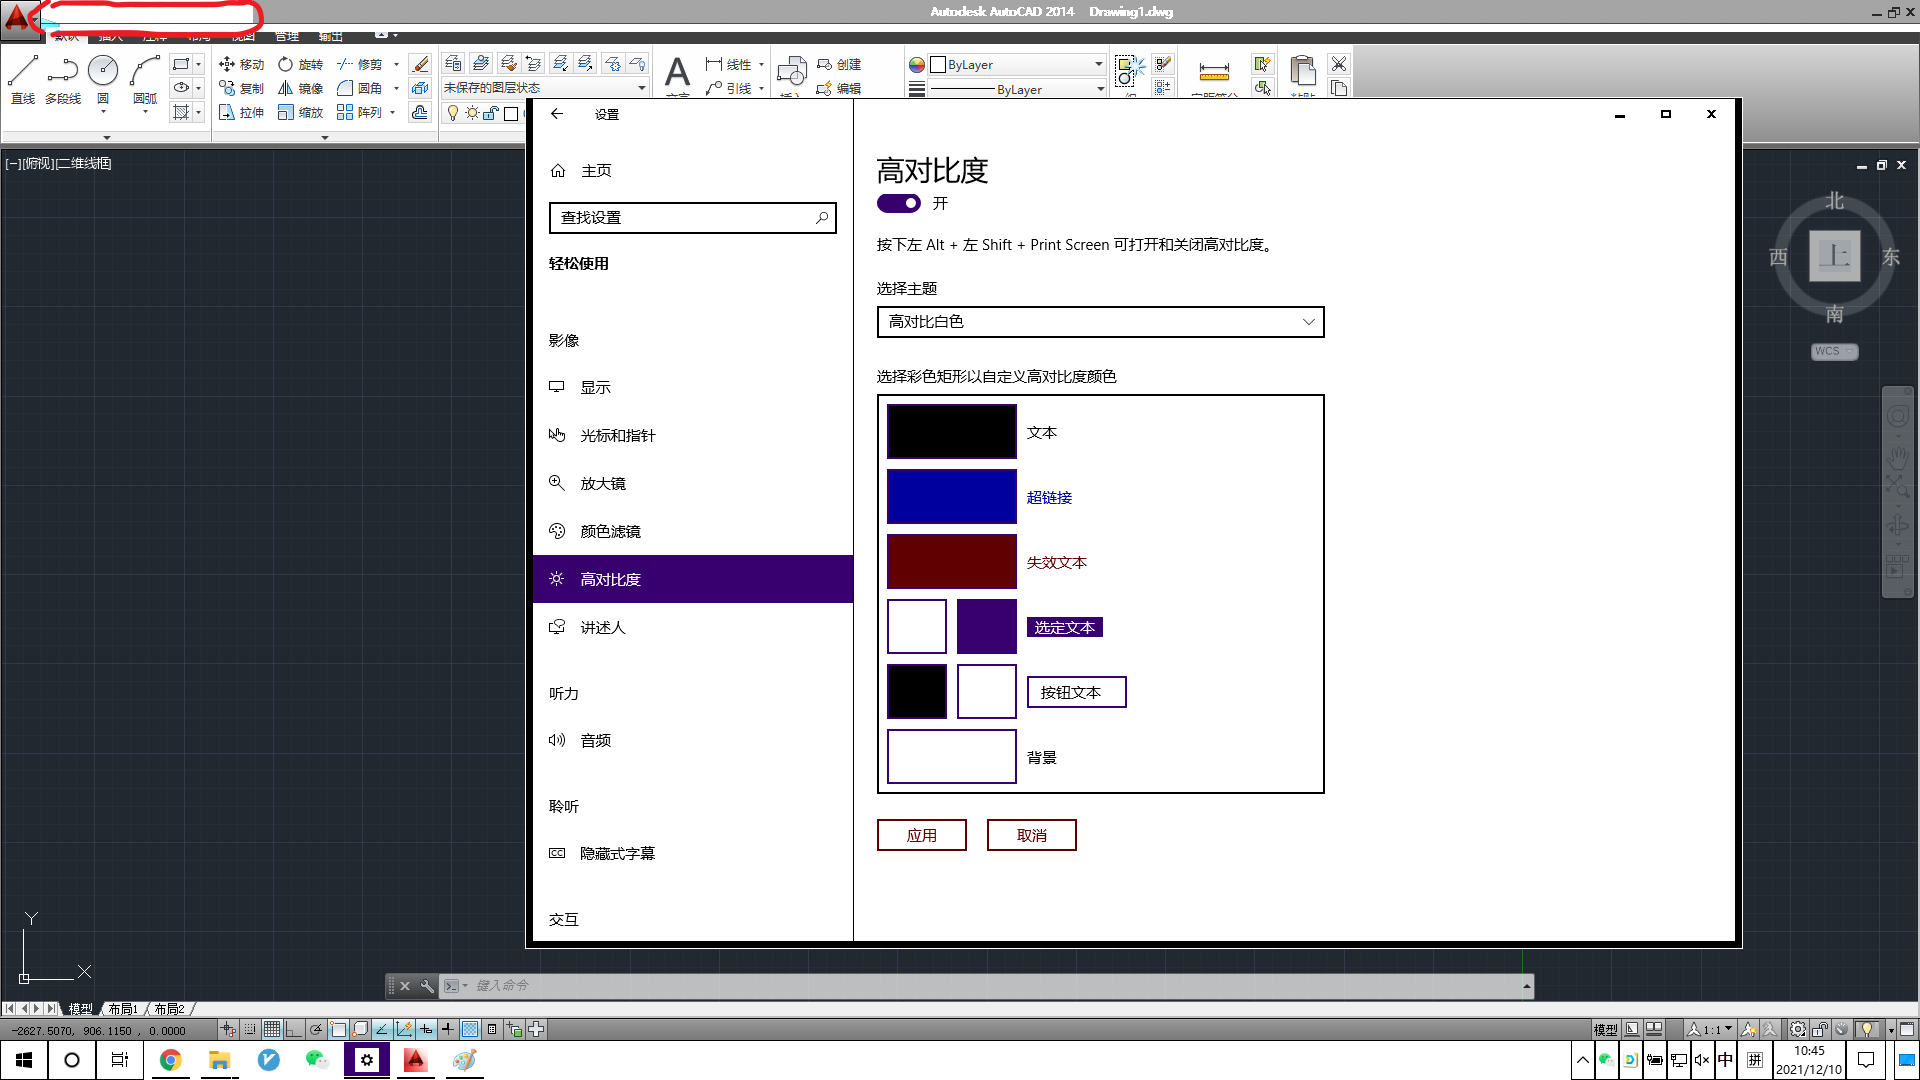Select the 模型 (Model) tab
1920x1080 pixels.
click(x=80, y=1009)
